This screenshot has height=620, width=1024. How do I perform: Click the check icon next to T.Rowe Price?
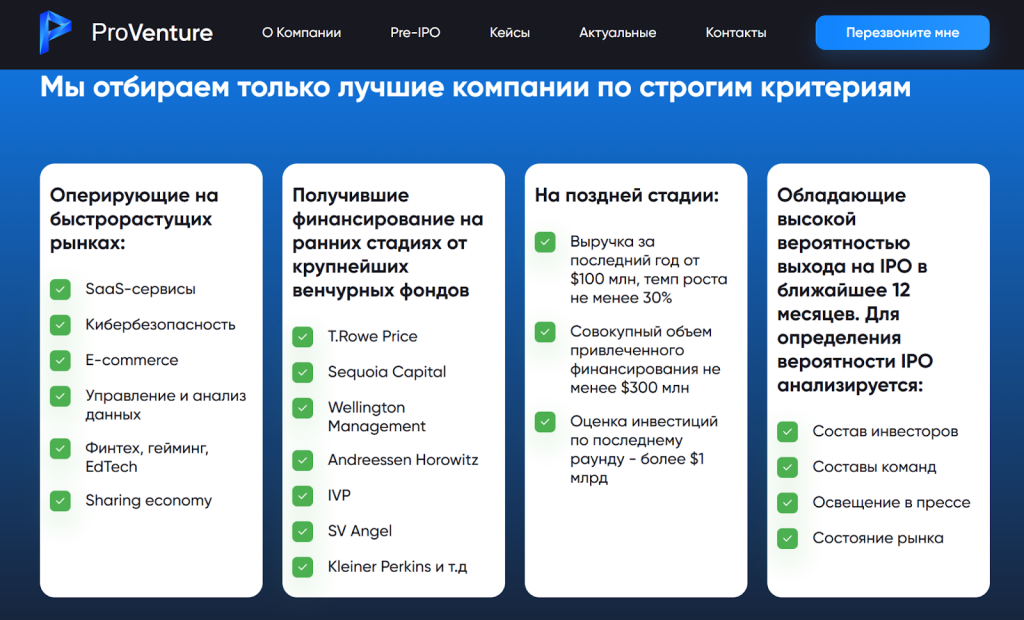[x=303, y=337]
